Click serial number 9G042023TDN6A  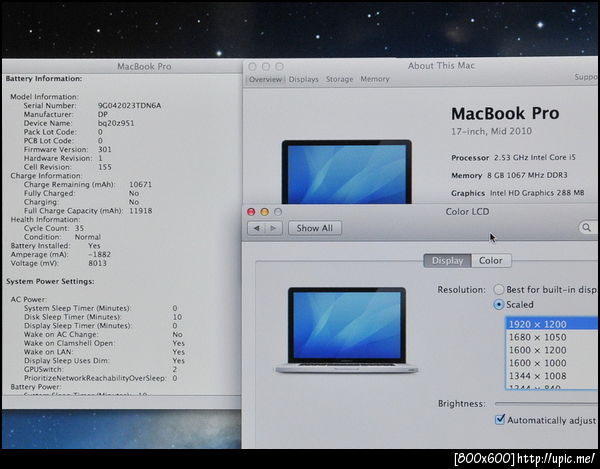(x=129, y=106)
